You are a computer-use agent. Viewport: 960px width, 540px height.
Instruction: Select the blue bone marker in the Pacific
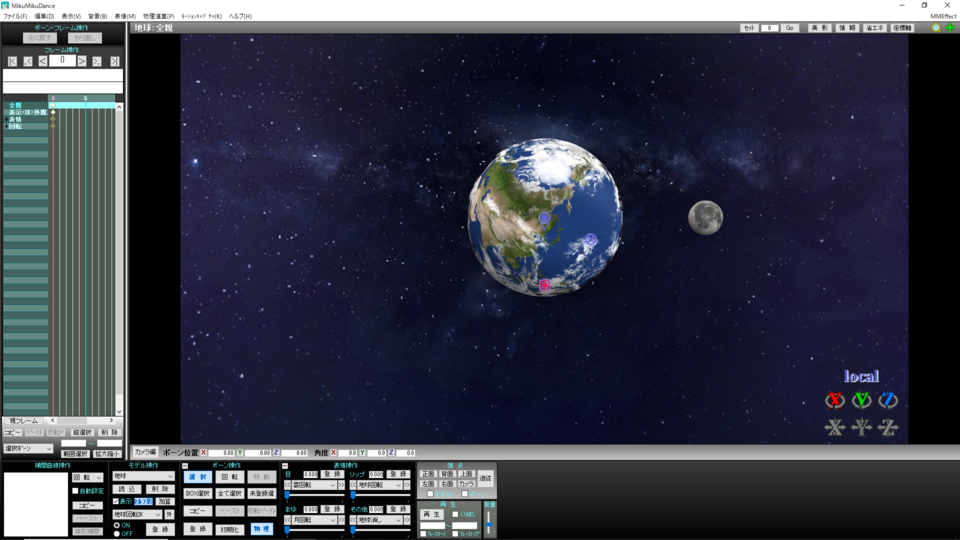pyautogui.click(x=590, y=239)
